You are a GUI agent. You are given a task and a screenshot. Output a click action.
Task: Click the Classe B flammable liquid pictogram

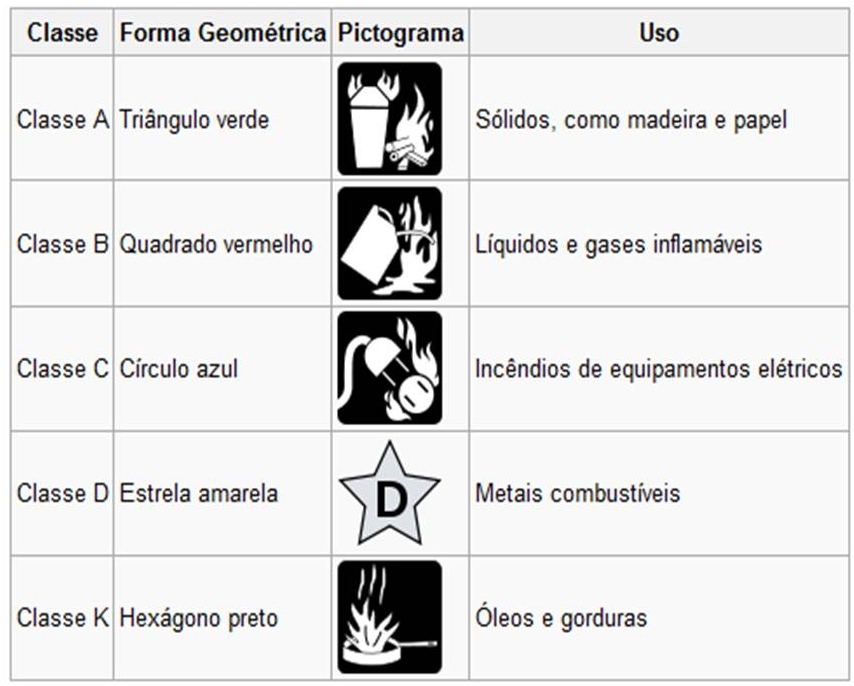(x=389, y=243)
